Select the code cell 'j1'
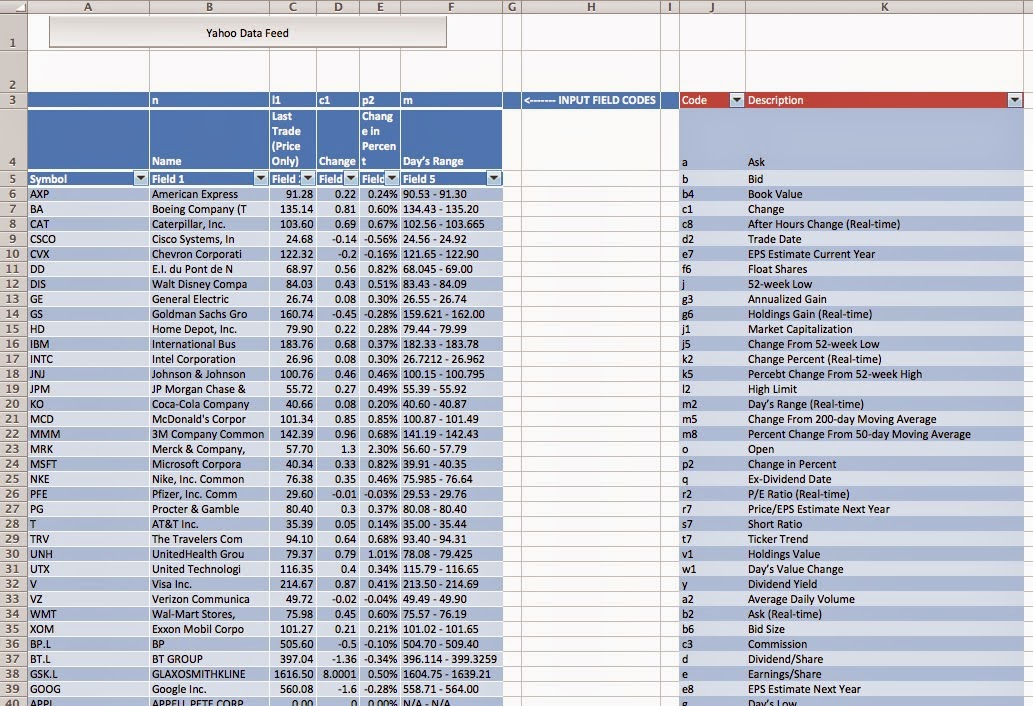 [x=712, y=329]
